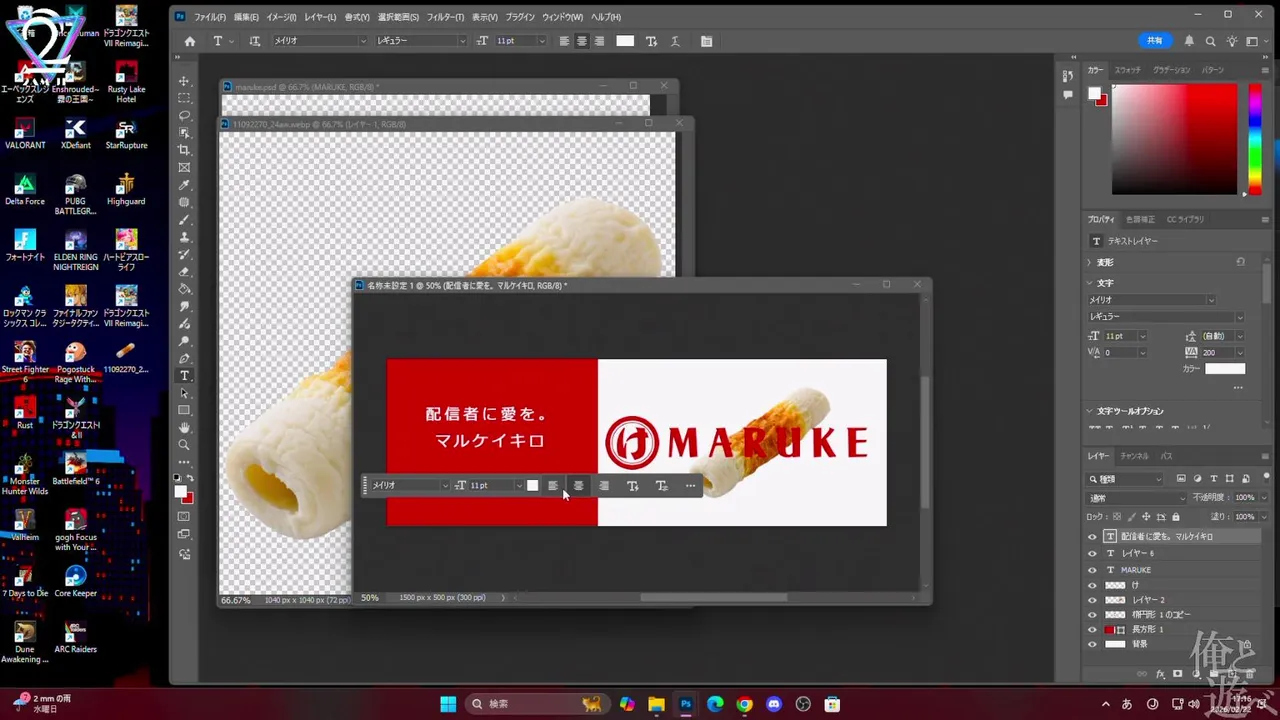Open more options in floating text bar
1280x720 pixels.
coord(690,486)
